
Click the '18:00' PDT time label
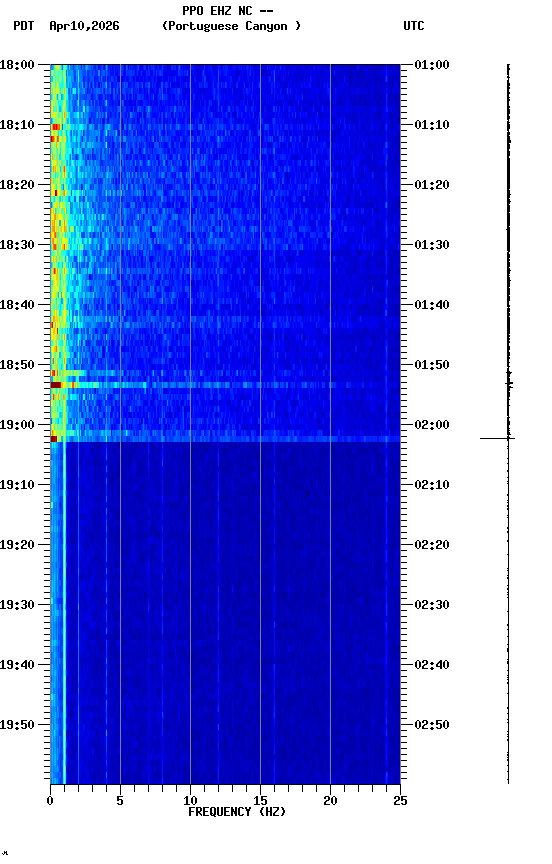(x=17, y=65)
